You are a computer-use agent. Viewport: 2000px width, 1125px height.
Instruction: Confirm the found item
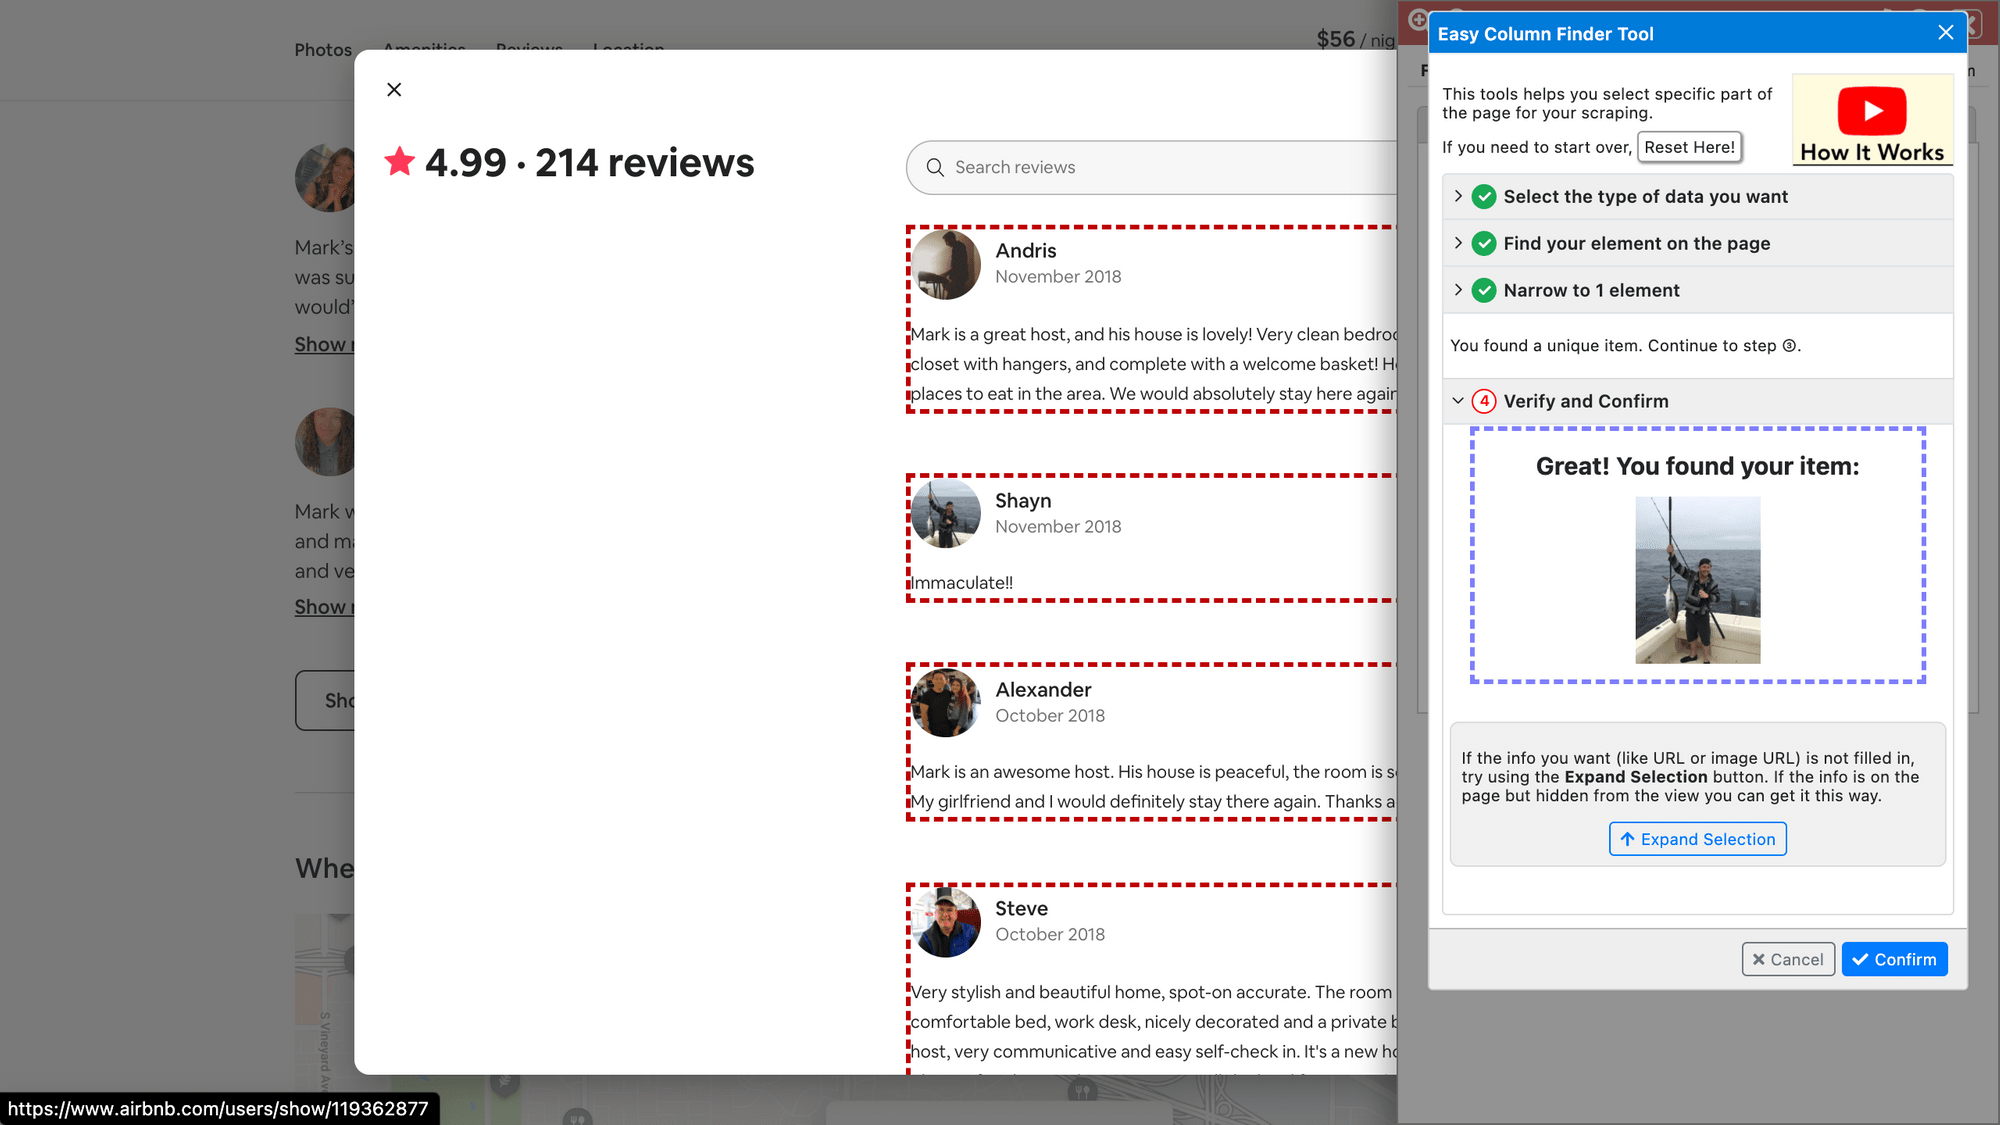coord(1895,960)
